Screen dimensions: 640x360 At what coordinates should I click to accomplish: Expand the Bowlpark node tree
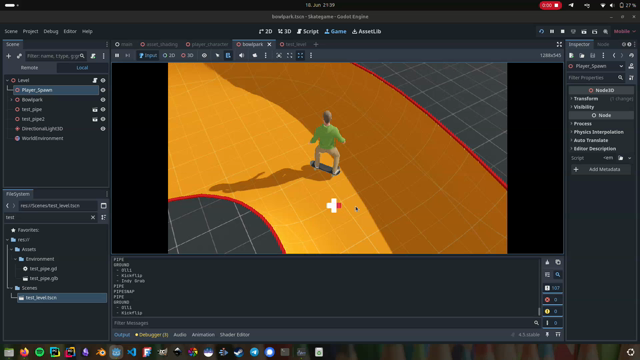[11, 100]
